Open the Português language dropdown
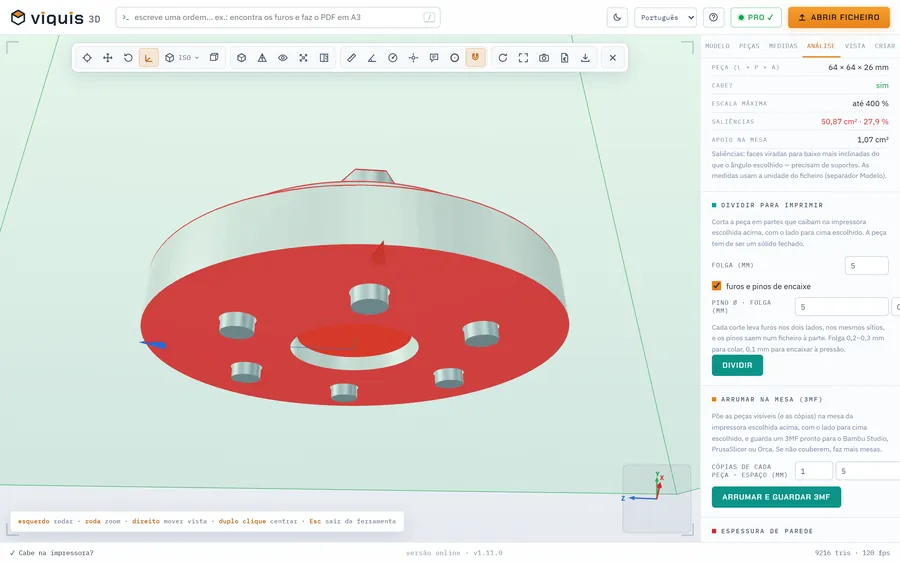 (665, 17)
